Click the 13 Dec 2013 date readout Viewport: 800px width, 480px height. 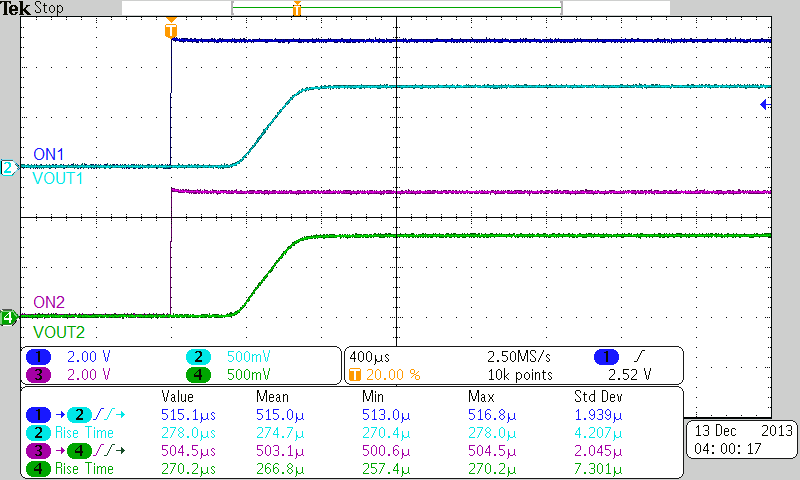(743, 431)
